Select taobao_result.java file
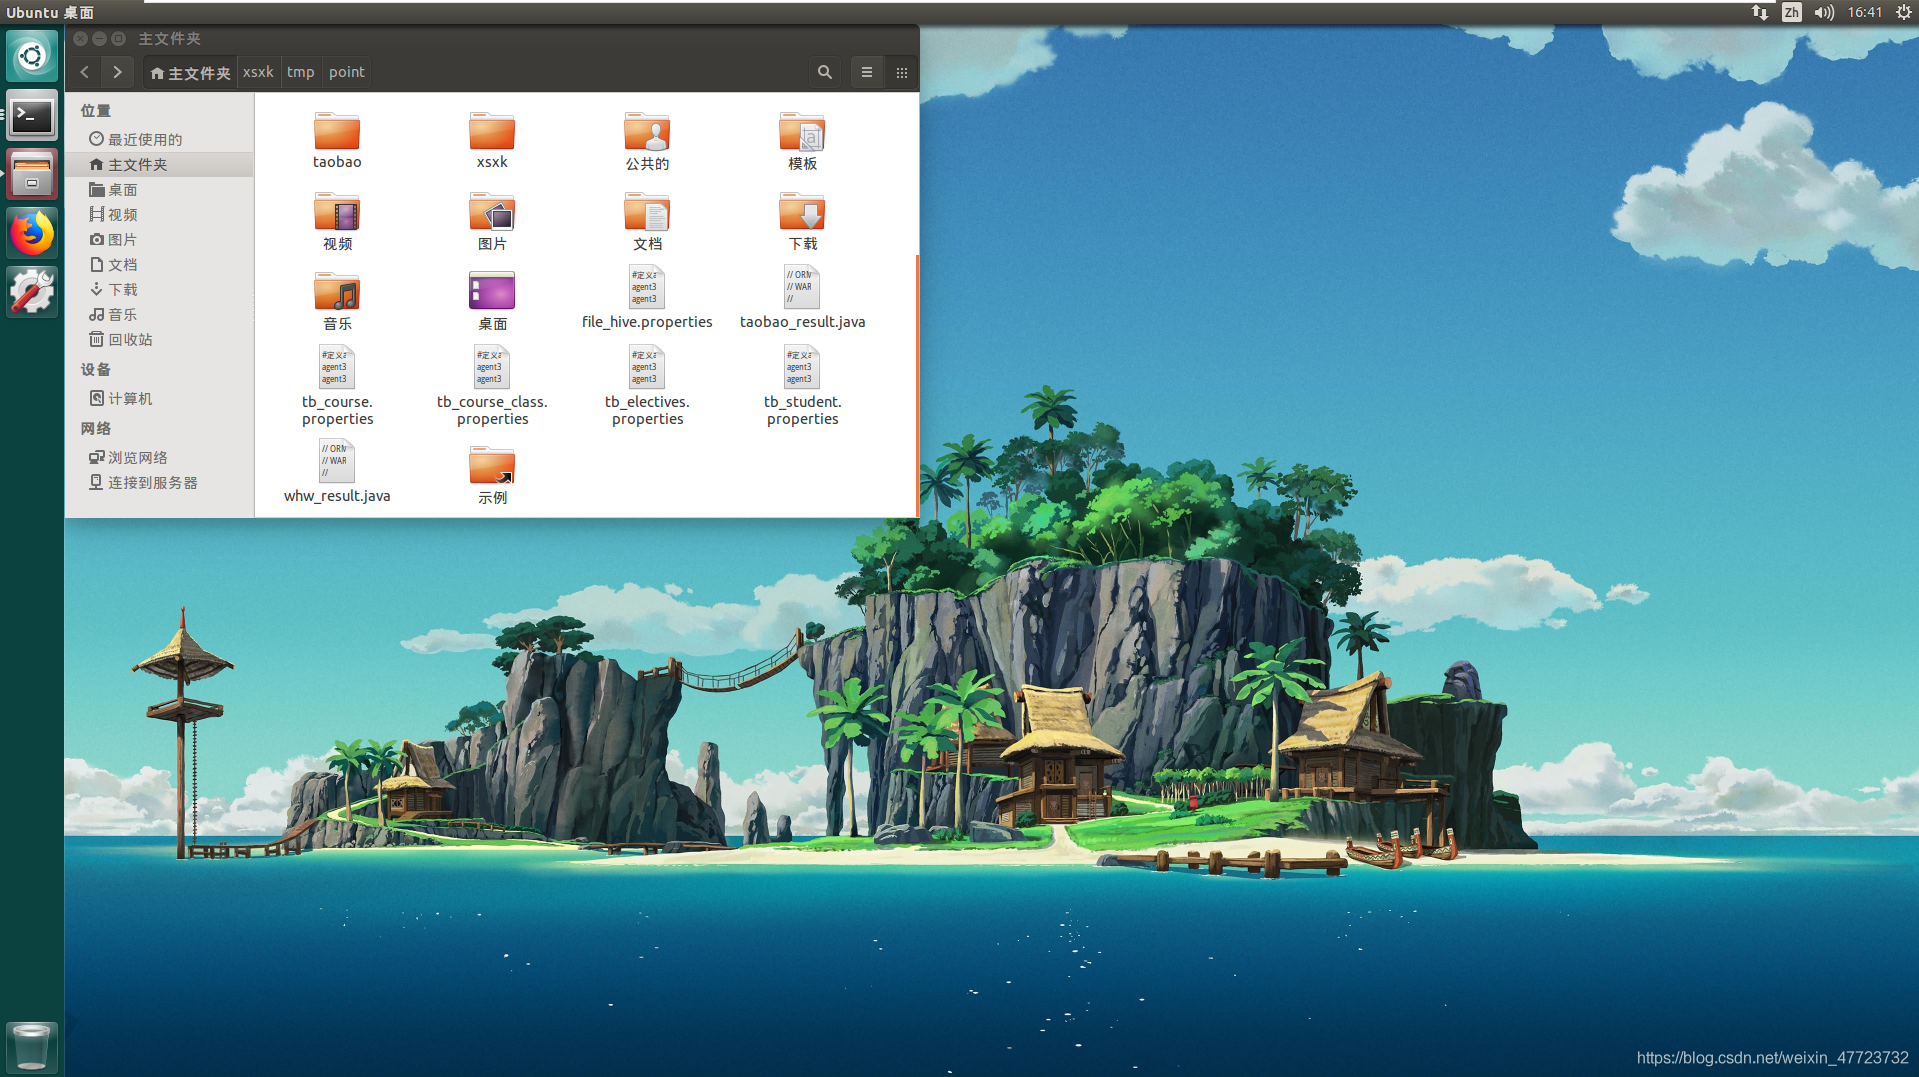Image resolution: width=1919 pixels, height=1077 pixels. tap(802, 298)
